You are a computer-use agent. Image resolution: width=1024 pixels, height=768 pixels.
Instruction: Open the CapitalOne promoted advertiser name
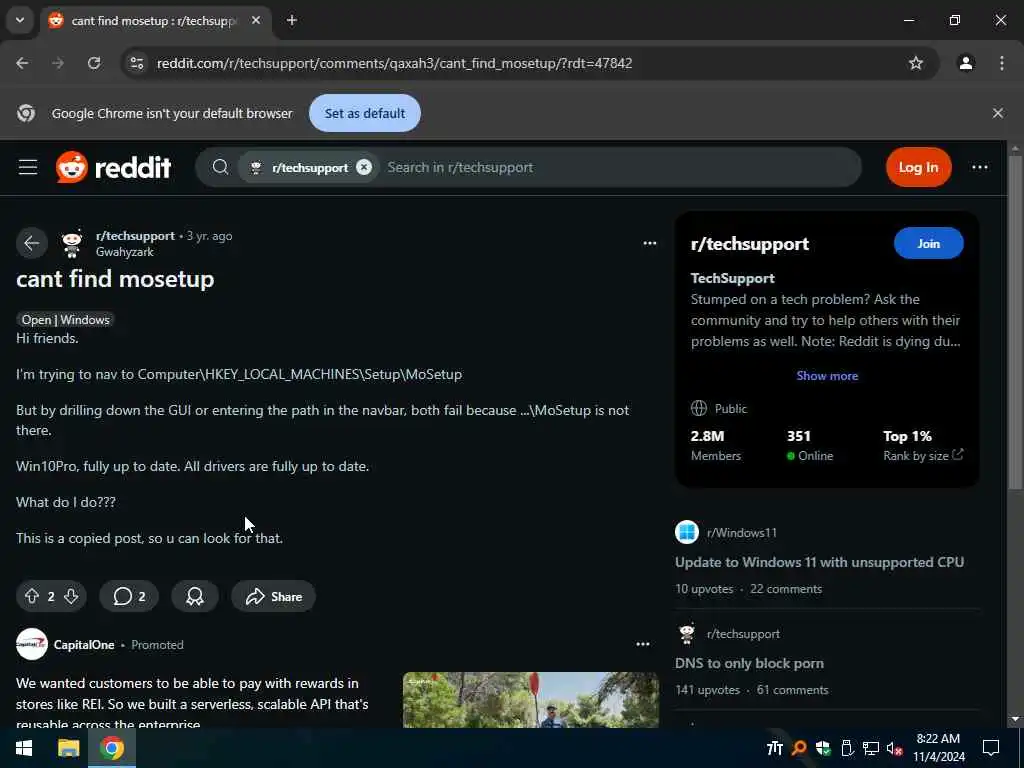[x=84, y=645]
